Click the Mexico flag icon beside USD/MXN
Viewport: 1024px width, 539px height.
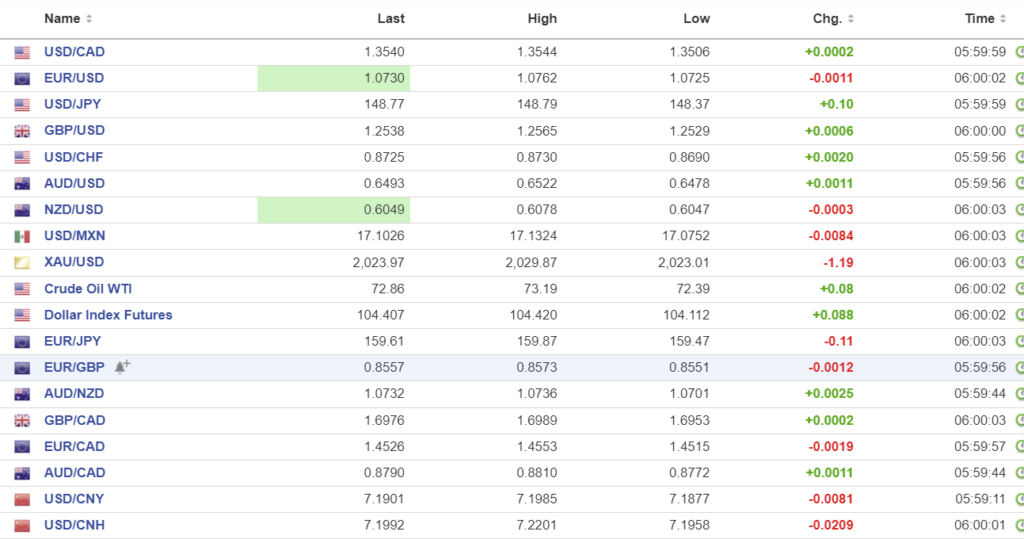click(x=22, y=236)
